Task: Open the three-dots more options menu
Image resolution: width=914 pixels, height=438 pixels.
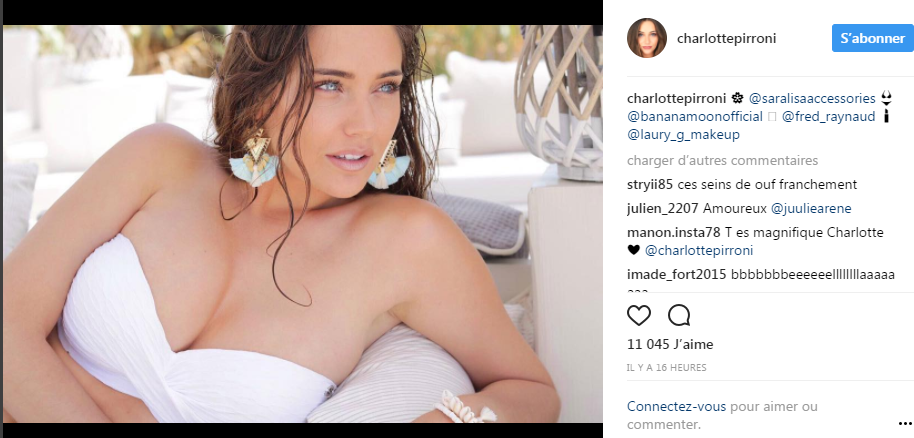Action: click(x=905, y=424)
